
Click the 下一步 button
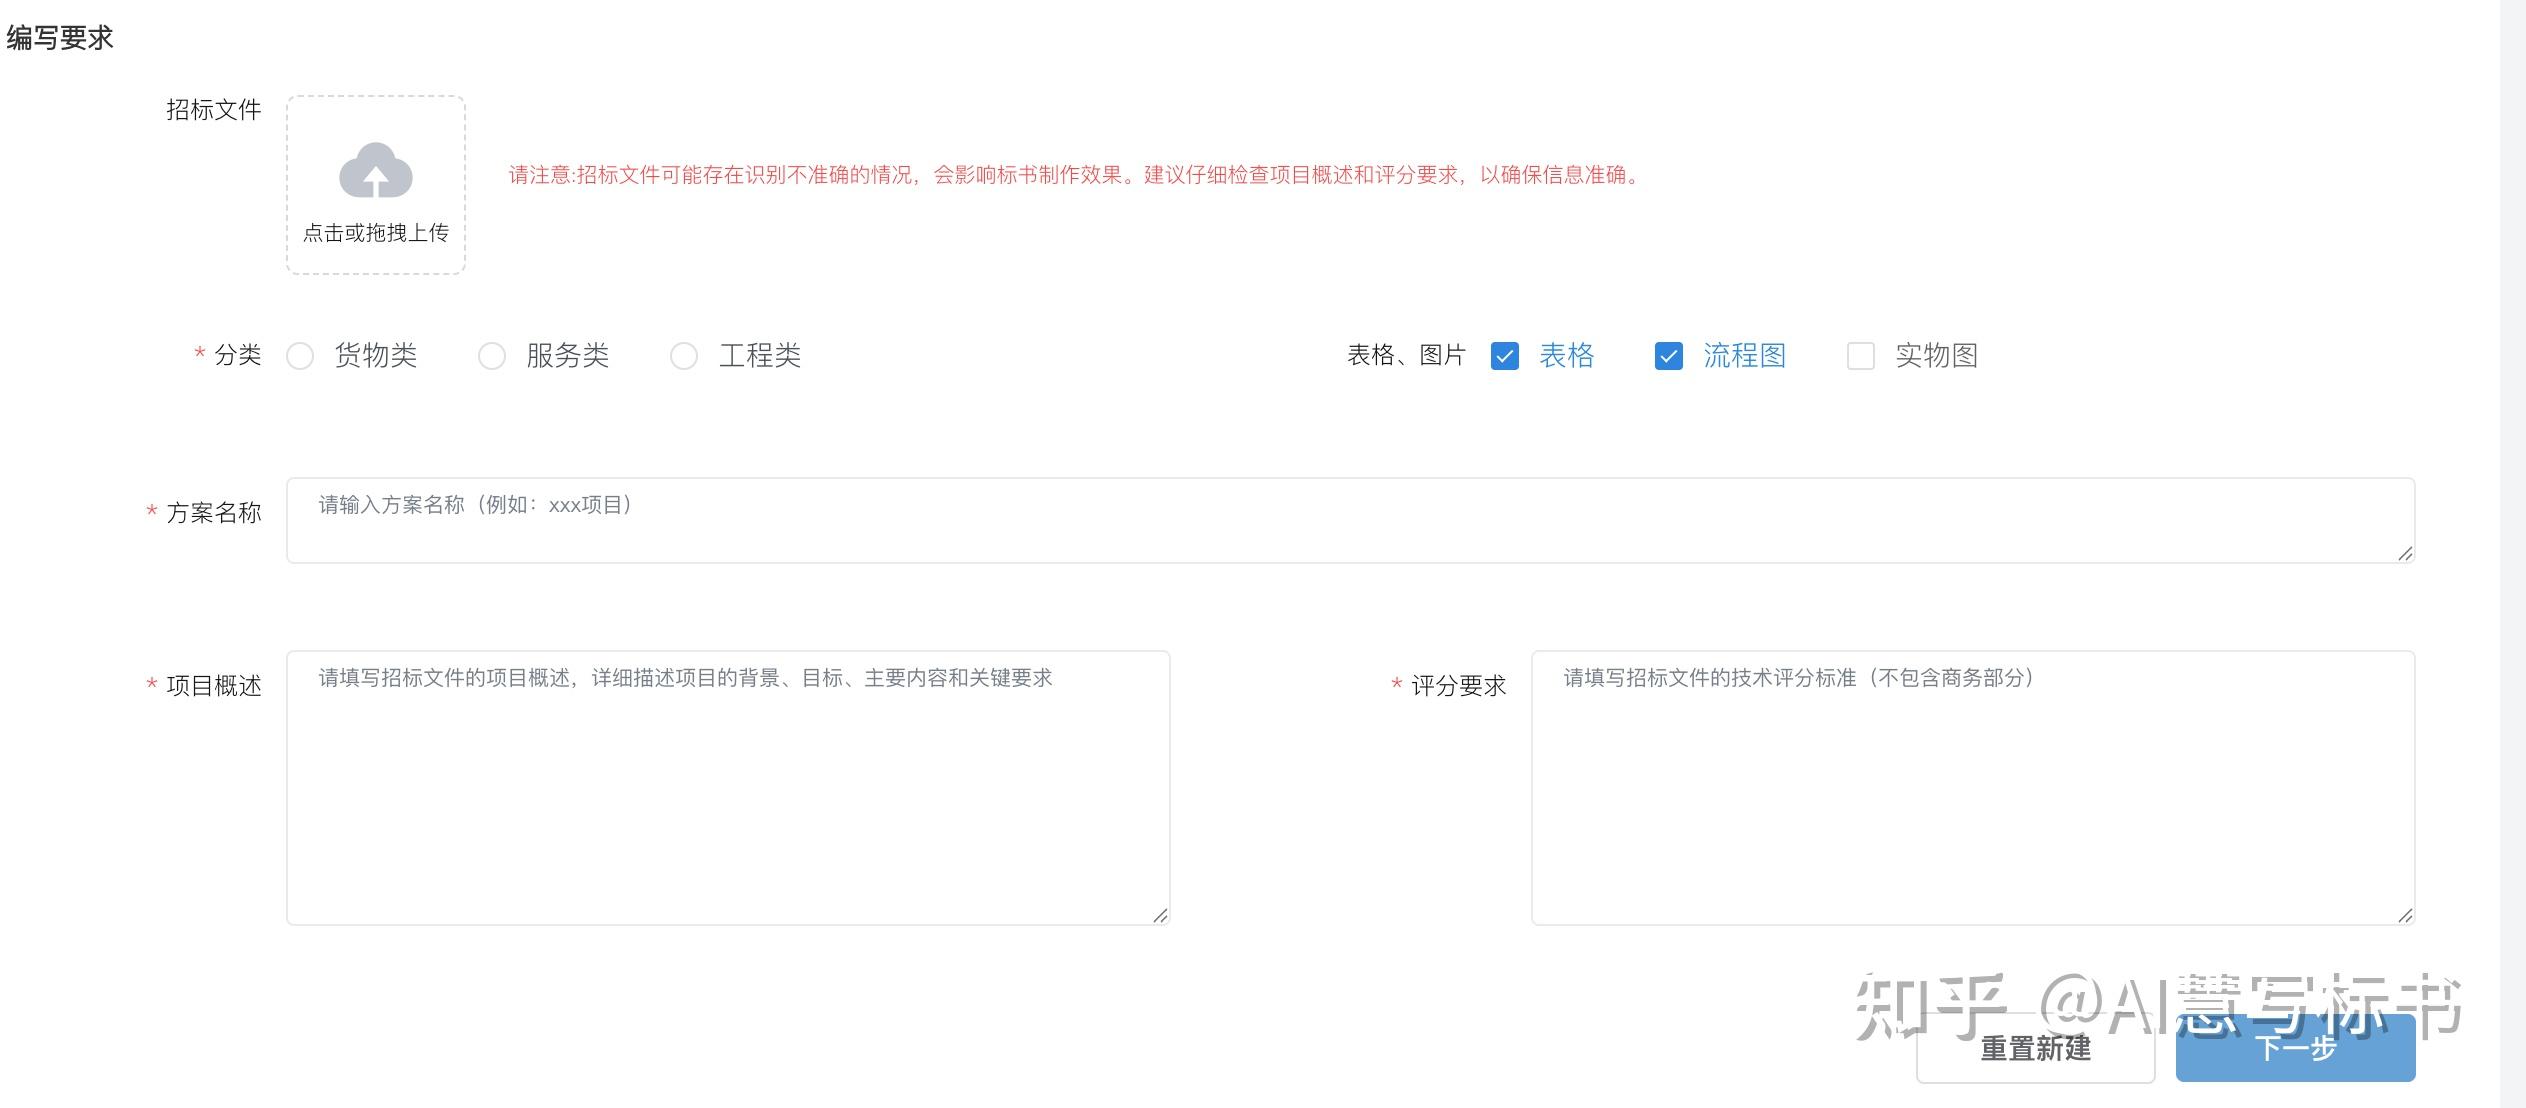click(2295, 1048)
